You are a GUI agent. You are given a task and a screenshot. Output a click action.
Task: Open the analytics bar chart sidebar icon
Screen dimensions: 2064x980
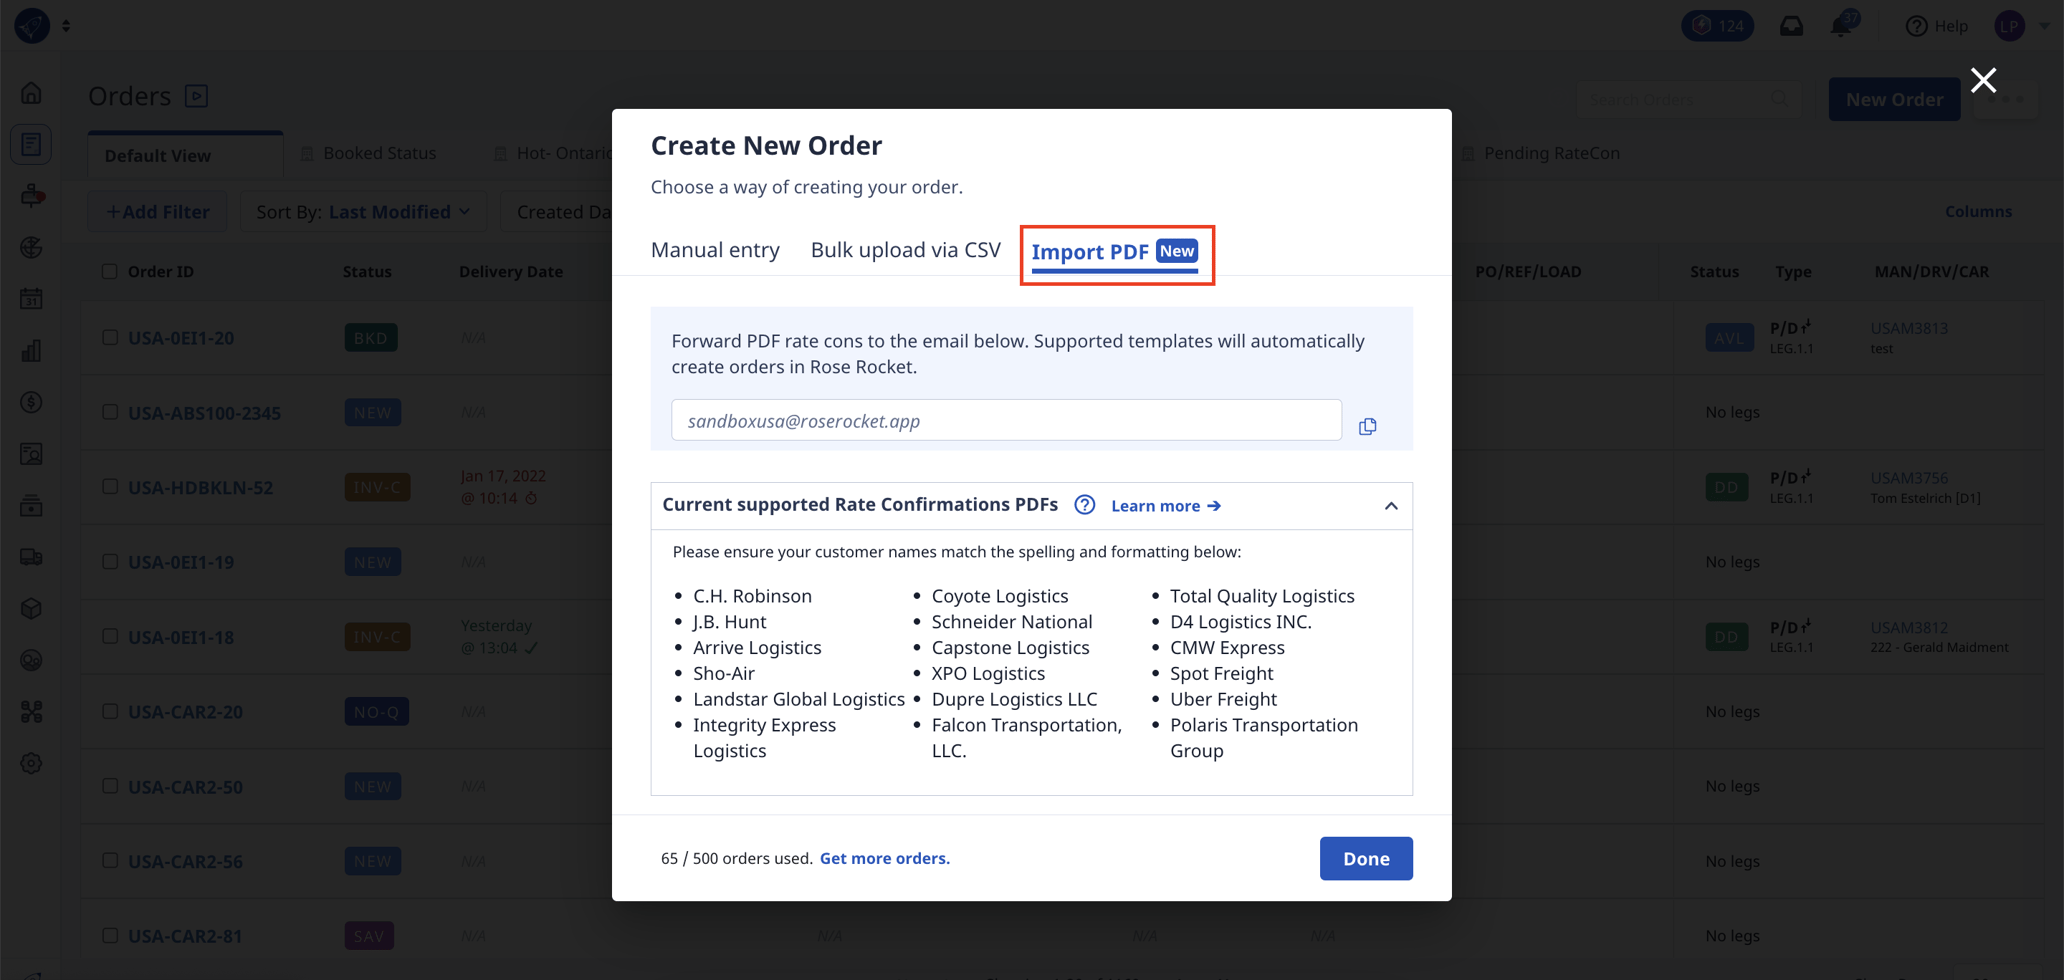tap(32, 351)
